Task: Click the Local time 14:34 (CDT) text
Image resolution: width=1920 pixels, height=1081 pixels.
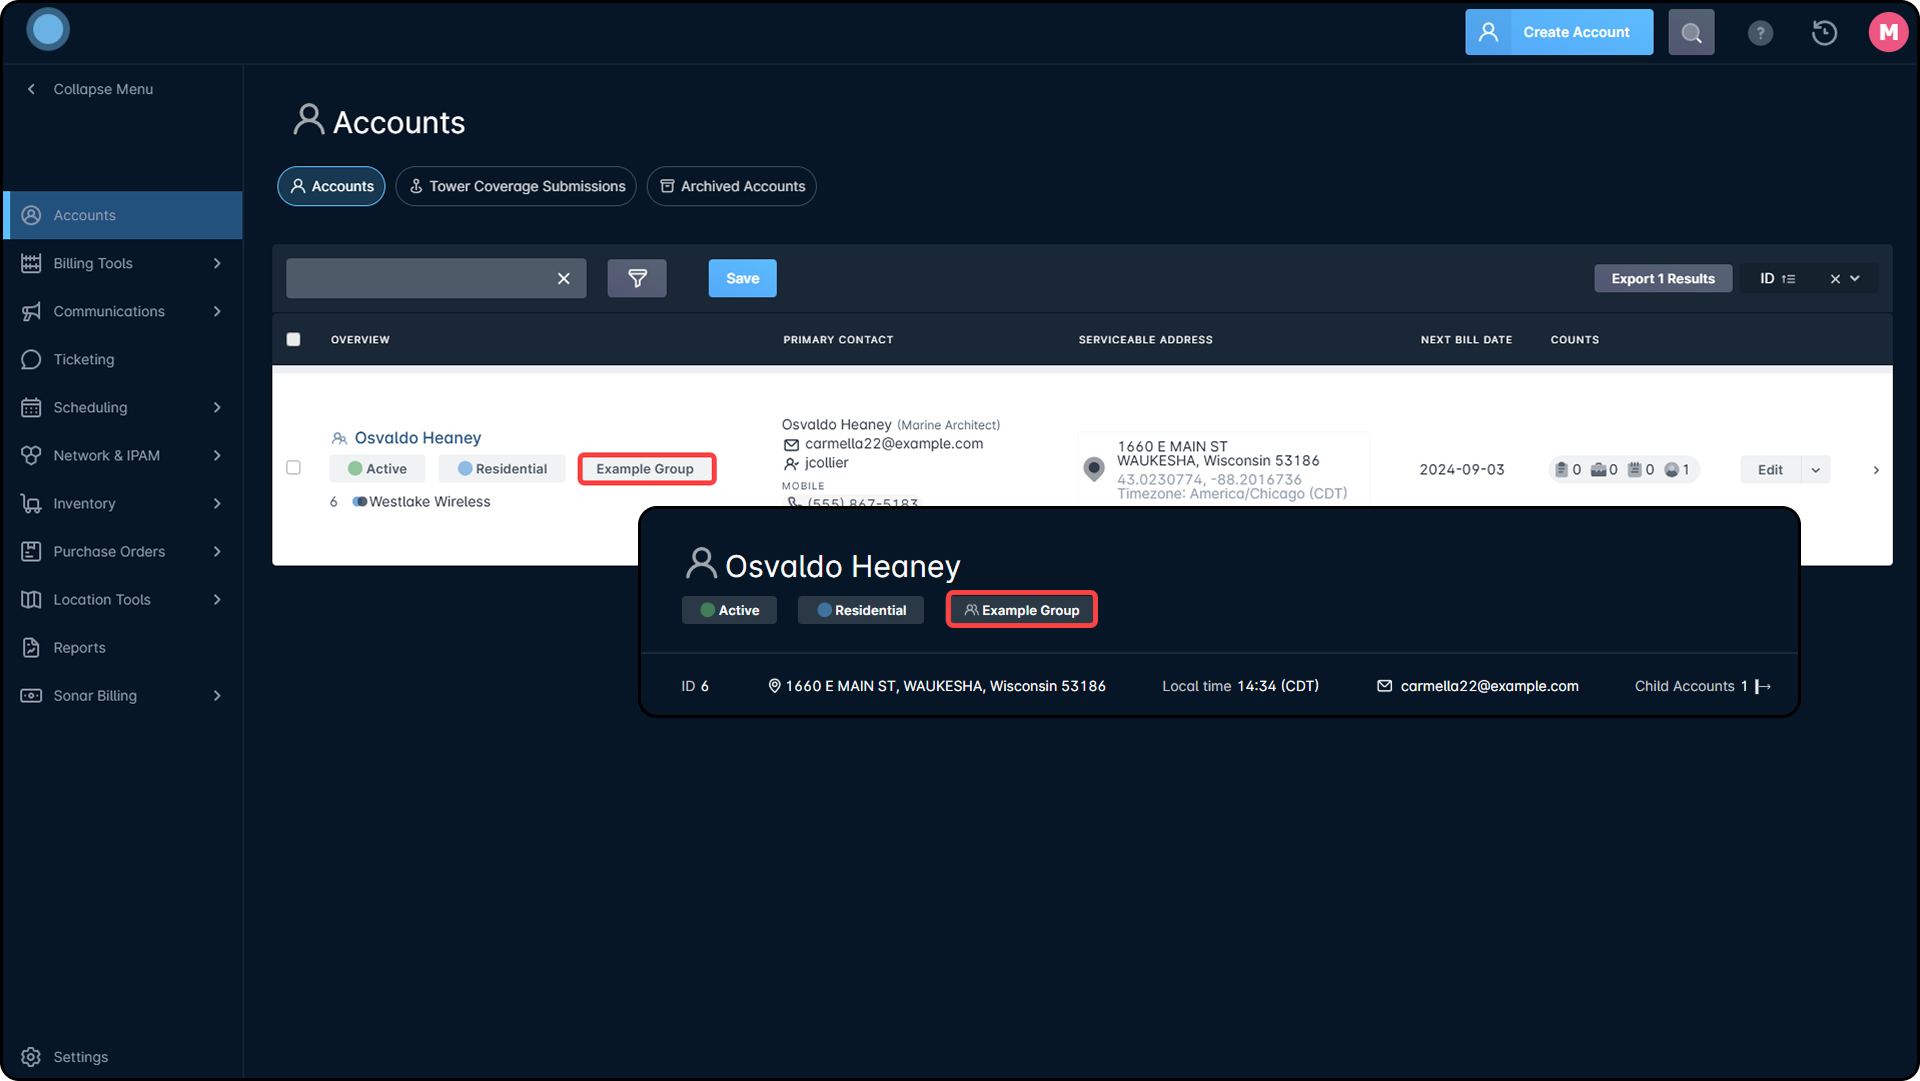Action: click(x=1240, y=686)
